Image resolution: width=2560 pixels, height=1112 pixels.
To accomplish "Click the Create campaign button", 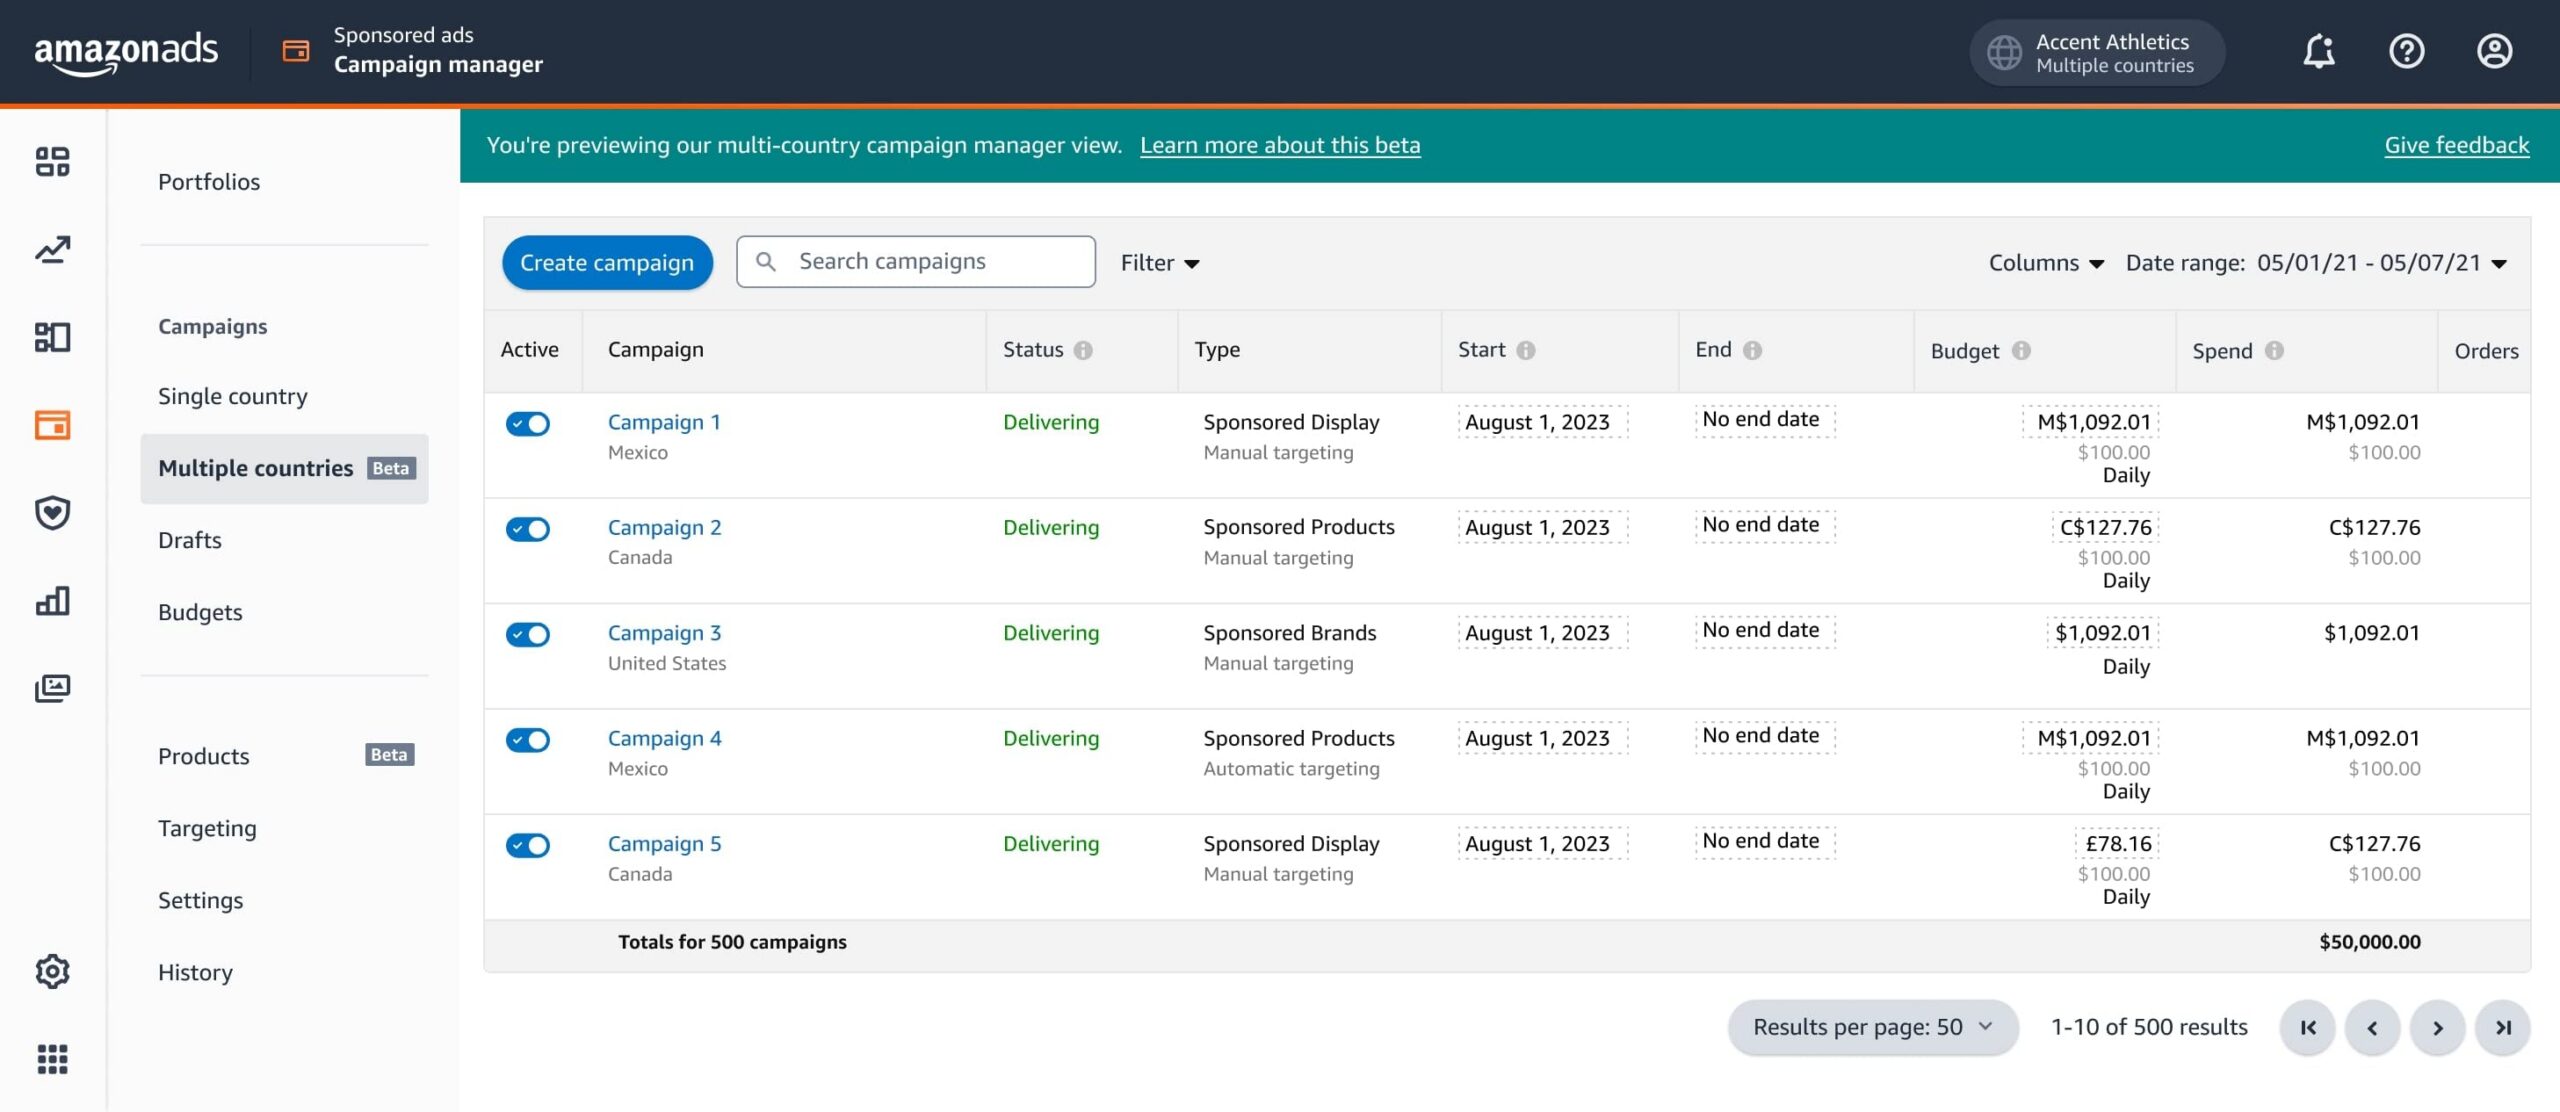I will click(x=607, y=263).
